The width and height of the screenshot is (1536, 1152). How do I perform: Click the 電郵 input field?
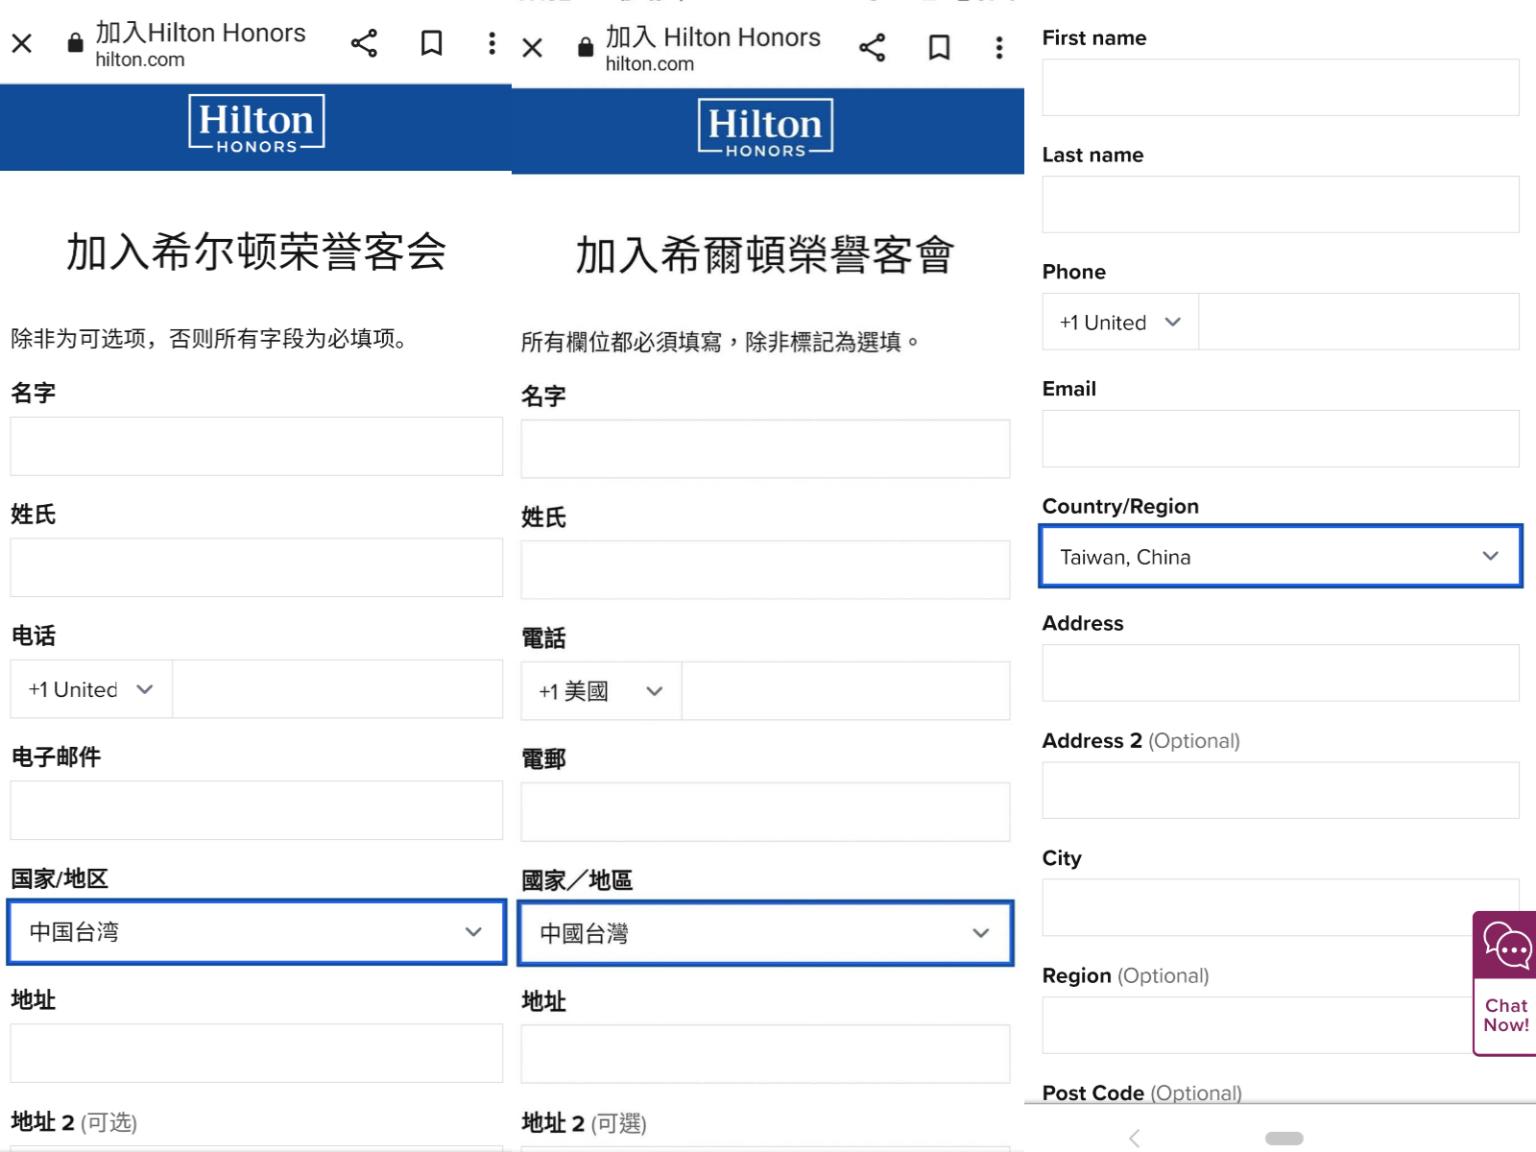tap(766, 812)
